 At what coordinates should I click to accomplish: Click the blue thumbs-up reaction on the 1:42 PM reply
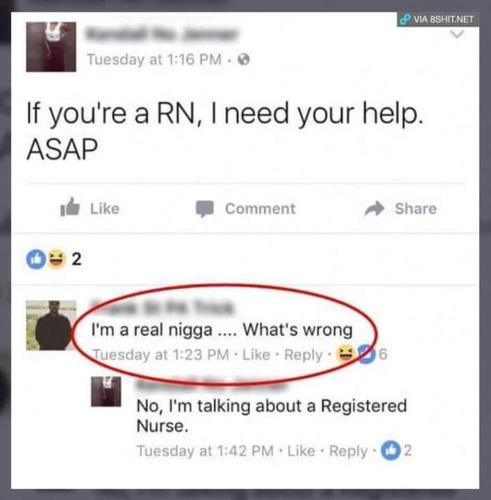(390, 451)
